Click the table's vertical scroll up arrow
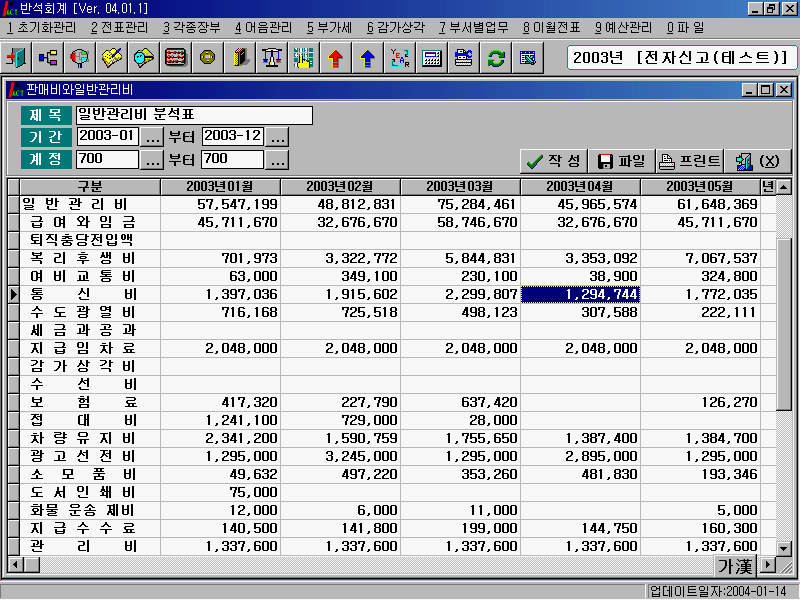The width and height of the screenshot is (800, 600). click(x=784, y=187)
